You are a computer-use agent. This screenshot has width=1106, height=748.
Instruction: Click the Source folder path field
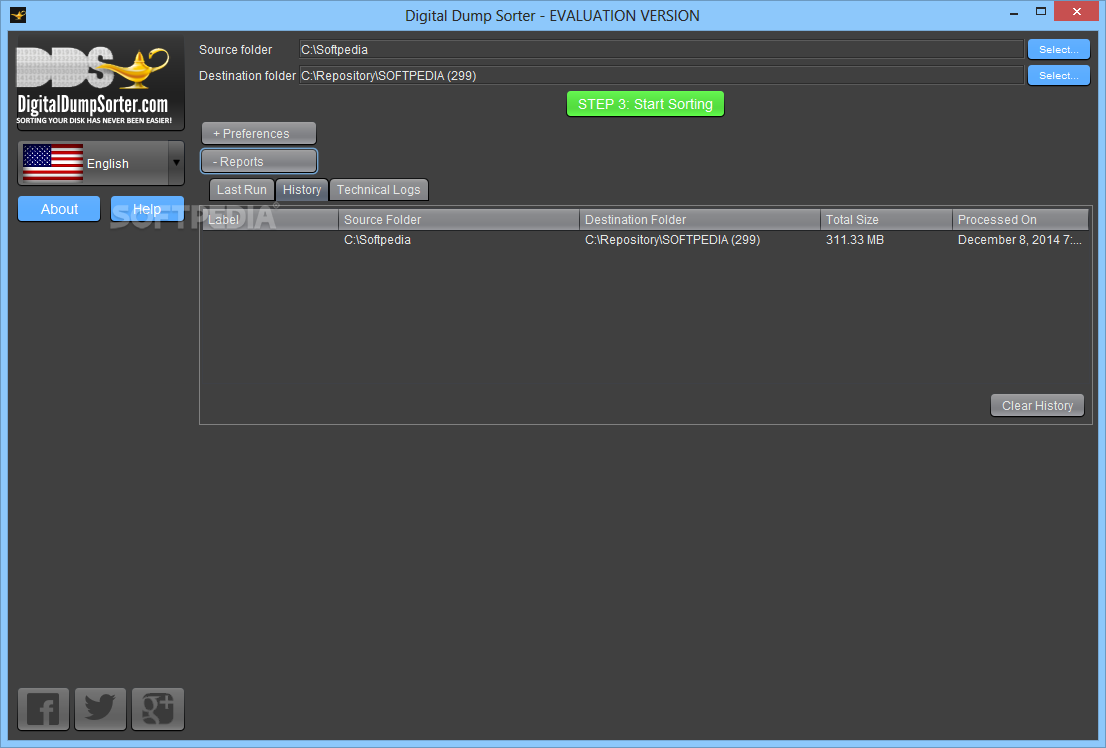pyautogui.click(x=661, y=49)
